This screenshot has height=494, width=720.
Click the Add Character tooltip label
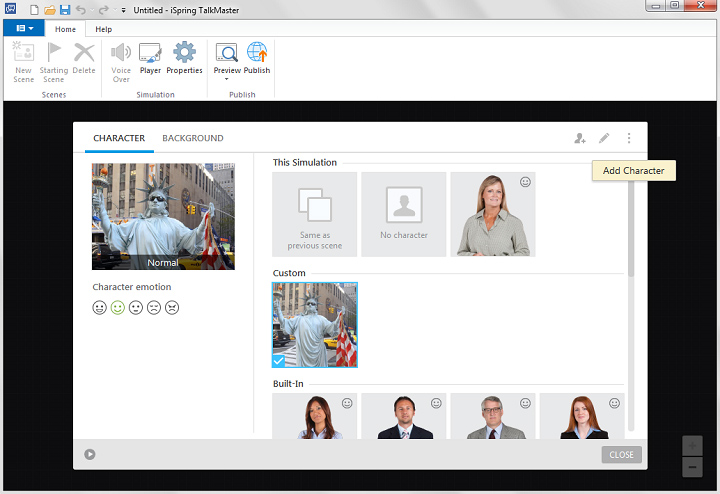tap(634, 170)
